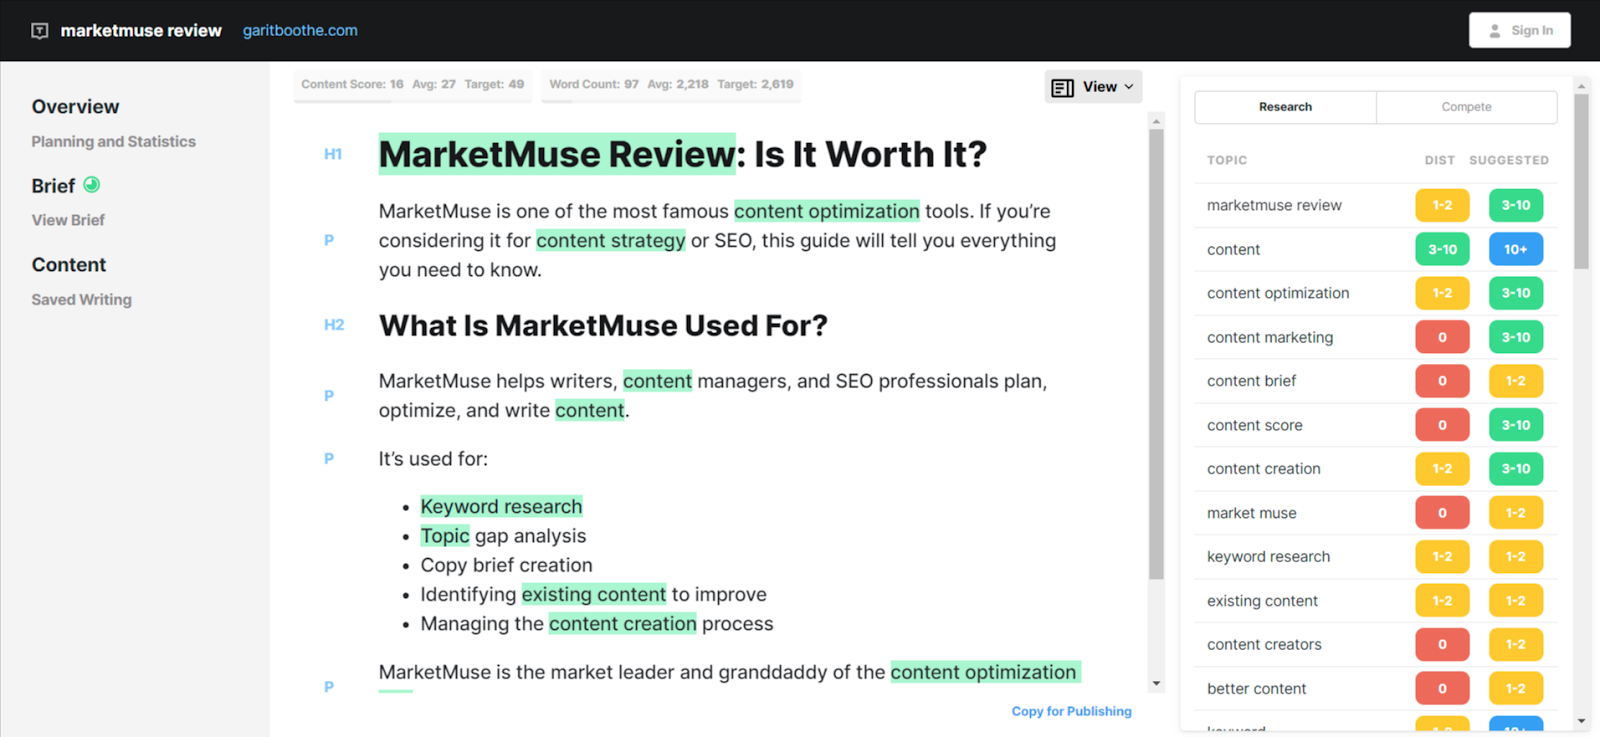
Task: Open the Brief section in sidebar
Action: (53, 186)
